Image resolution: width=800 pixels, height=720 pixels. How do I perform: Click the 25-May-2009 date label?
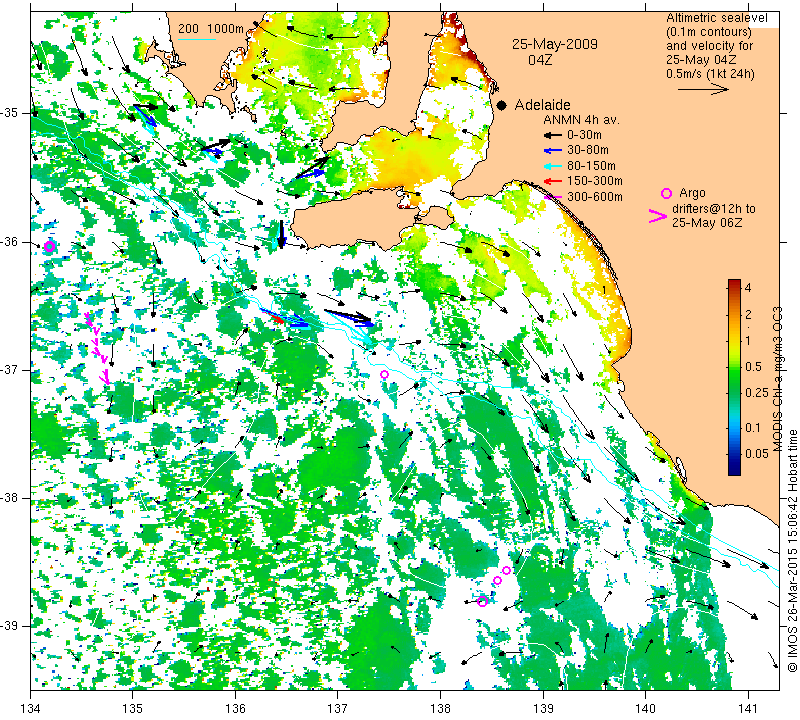point(555,44)
